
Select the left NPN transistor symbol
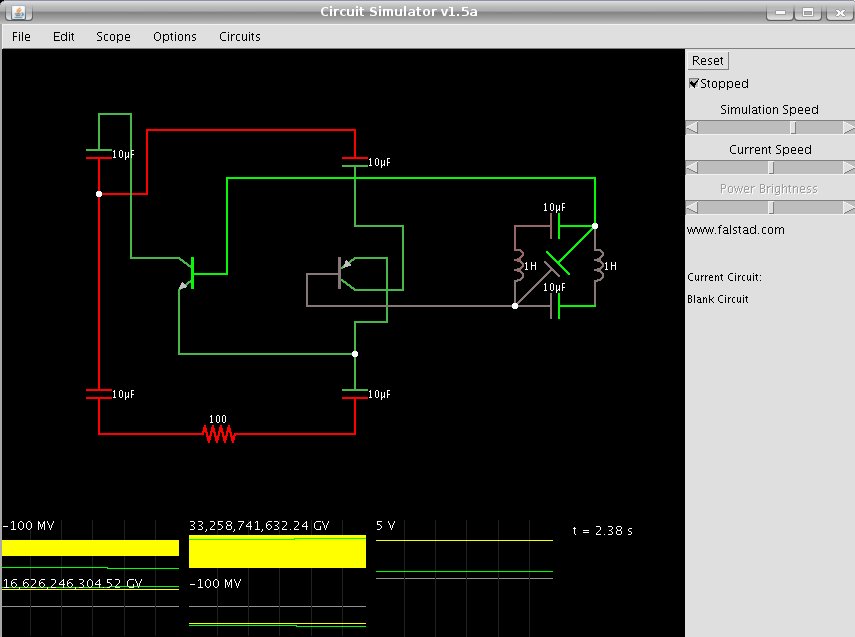pyautogui.click(x=188, y=273)
